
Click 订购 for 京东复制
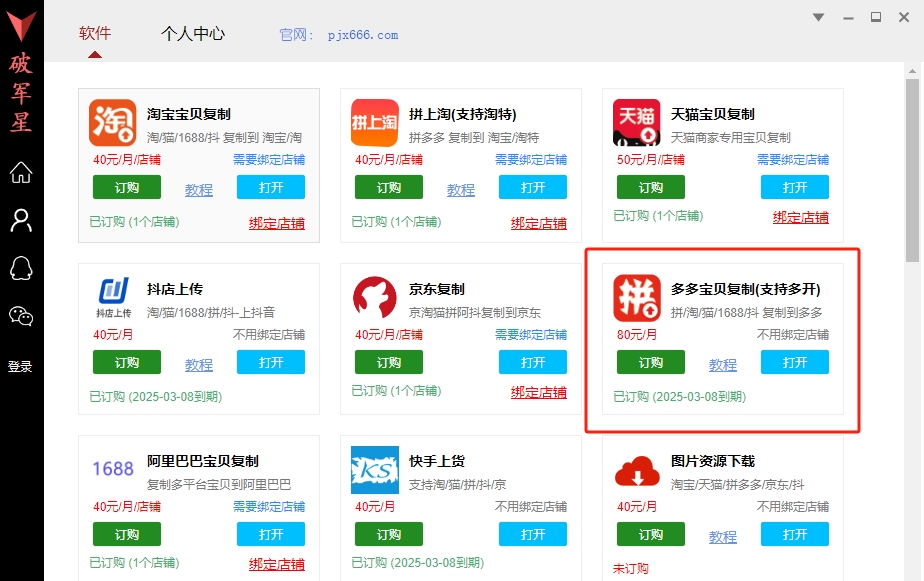point(389,362)
